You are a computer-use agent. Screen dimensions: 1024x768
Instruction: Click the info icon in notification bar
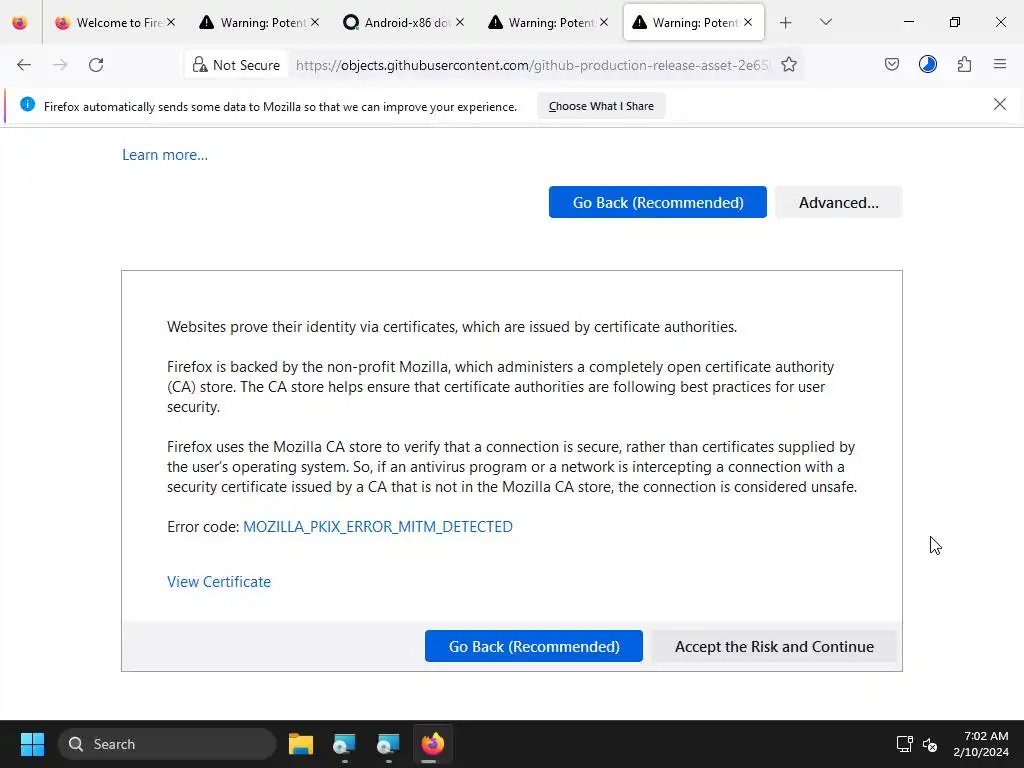(27, 104)
